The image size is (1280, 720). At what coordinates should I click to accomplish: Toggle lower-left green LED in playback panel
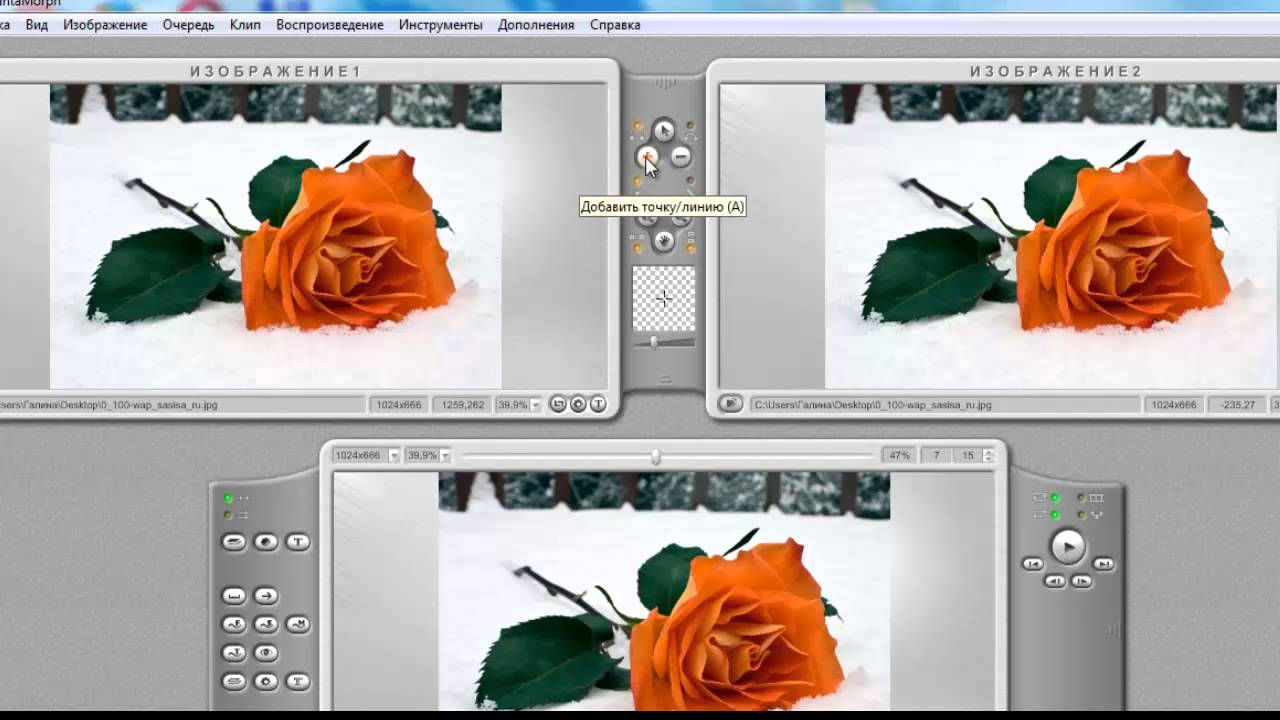tap(1054, 515)
